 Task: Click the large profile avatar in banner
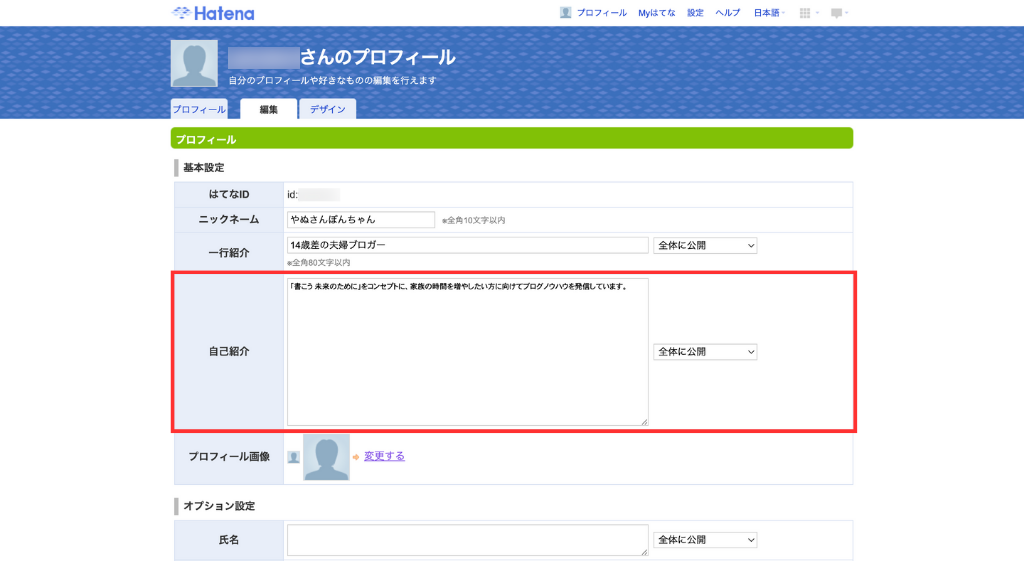click(194, 63)
